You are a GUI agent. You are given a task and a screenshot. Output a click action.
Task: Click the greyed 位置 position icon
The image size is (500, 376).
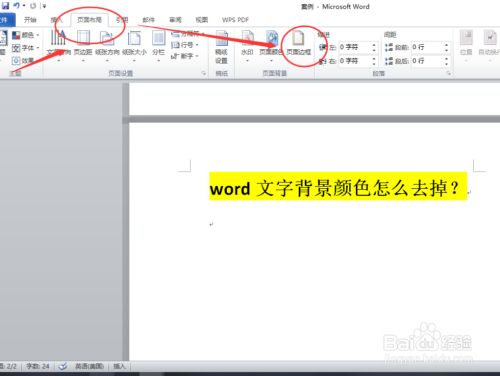[466, 37]
